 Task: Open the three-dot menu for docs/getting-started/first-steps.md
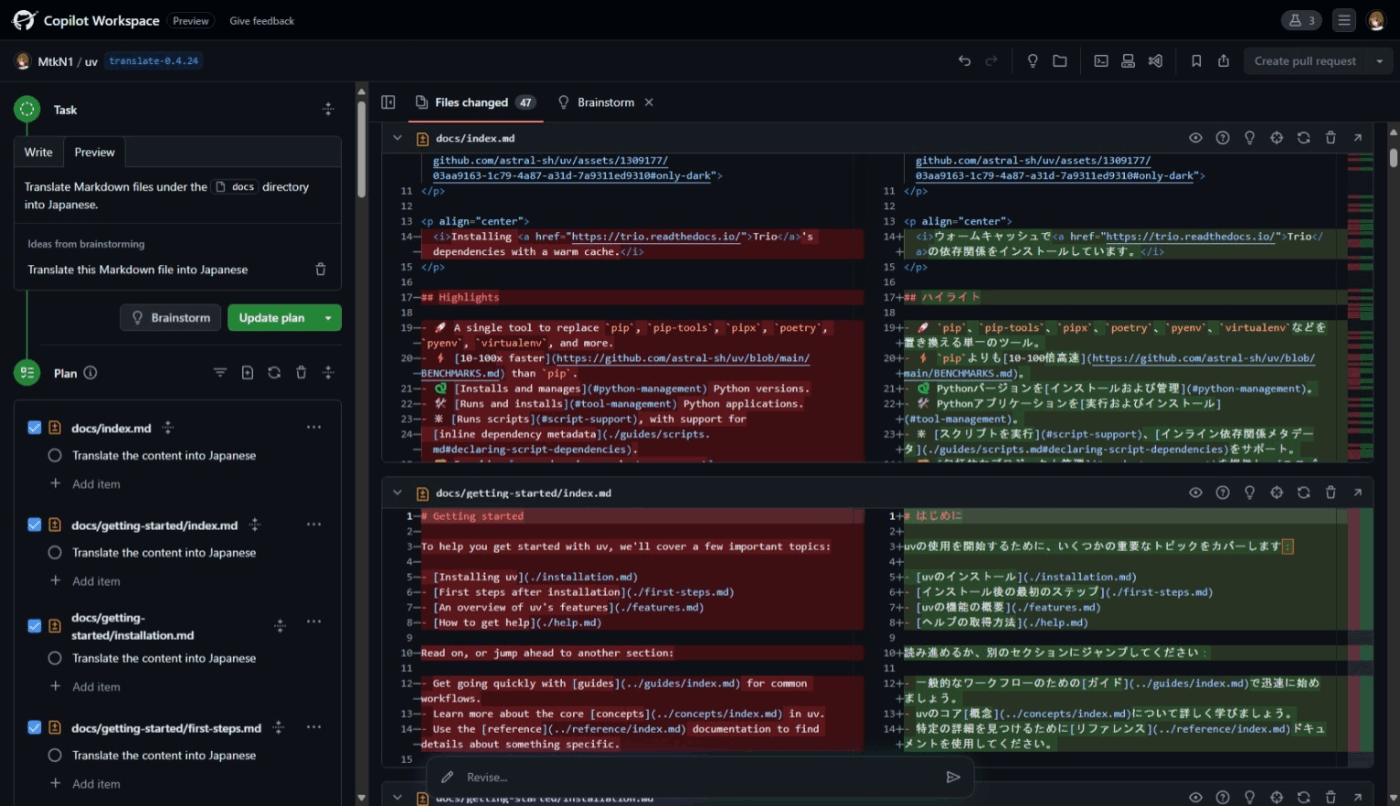[x=314, y=728]
